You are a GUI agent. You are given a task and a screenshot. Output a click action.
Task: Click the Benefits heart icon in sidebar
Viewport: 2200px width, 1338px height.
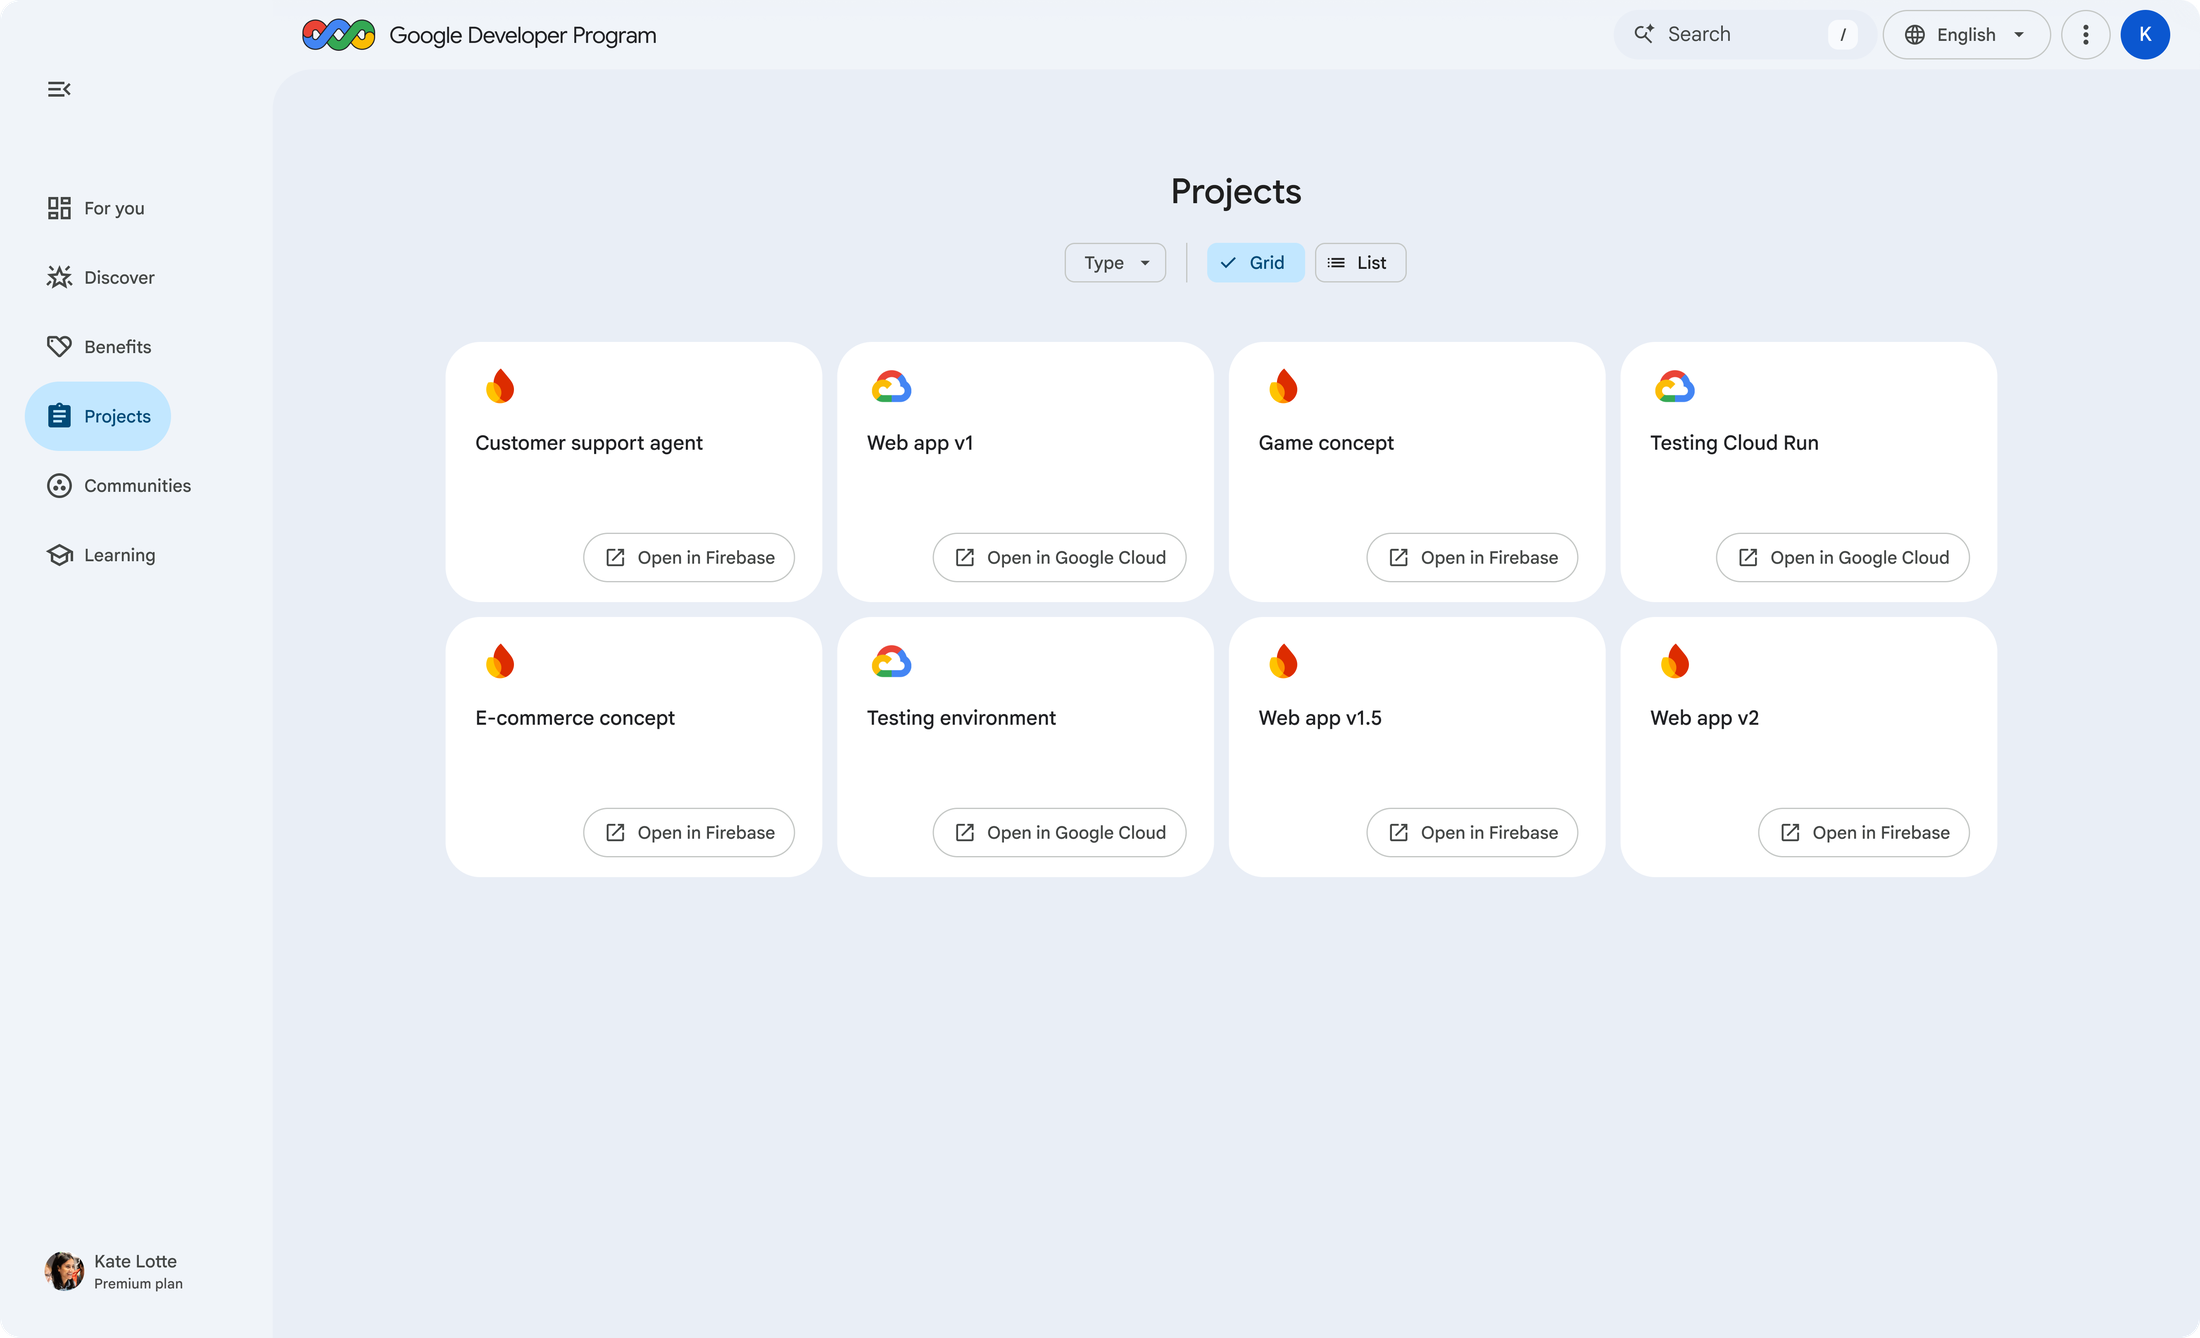tap(59, 346)
